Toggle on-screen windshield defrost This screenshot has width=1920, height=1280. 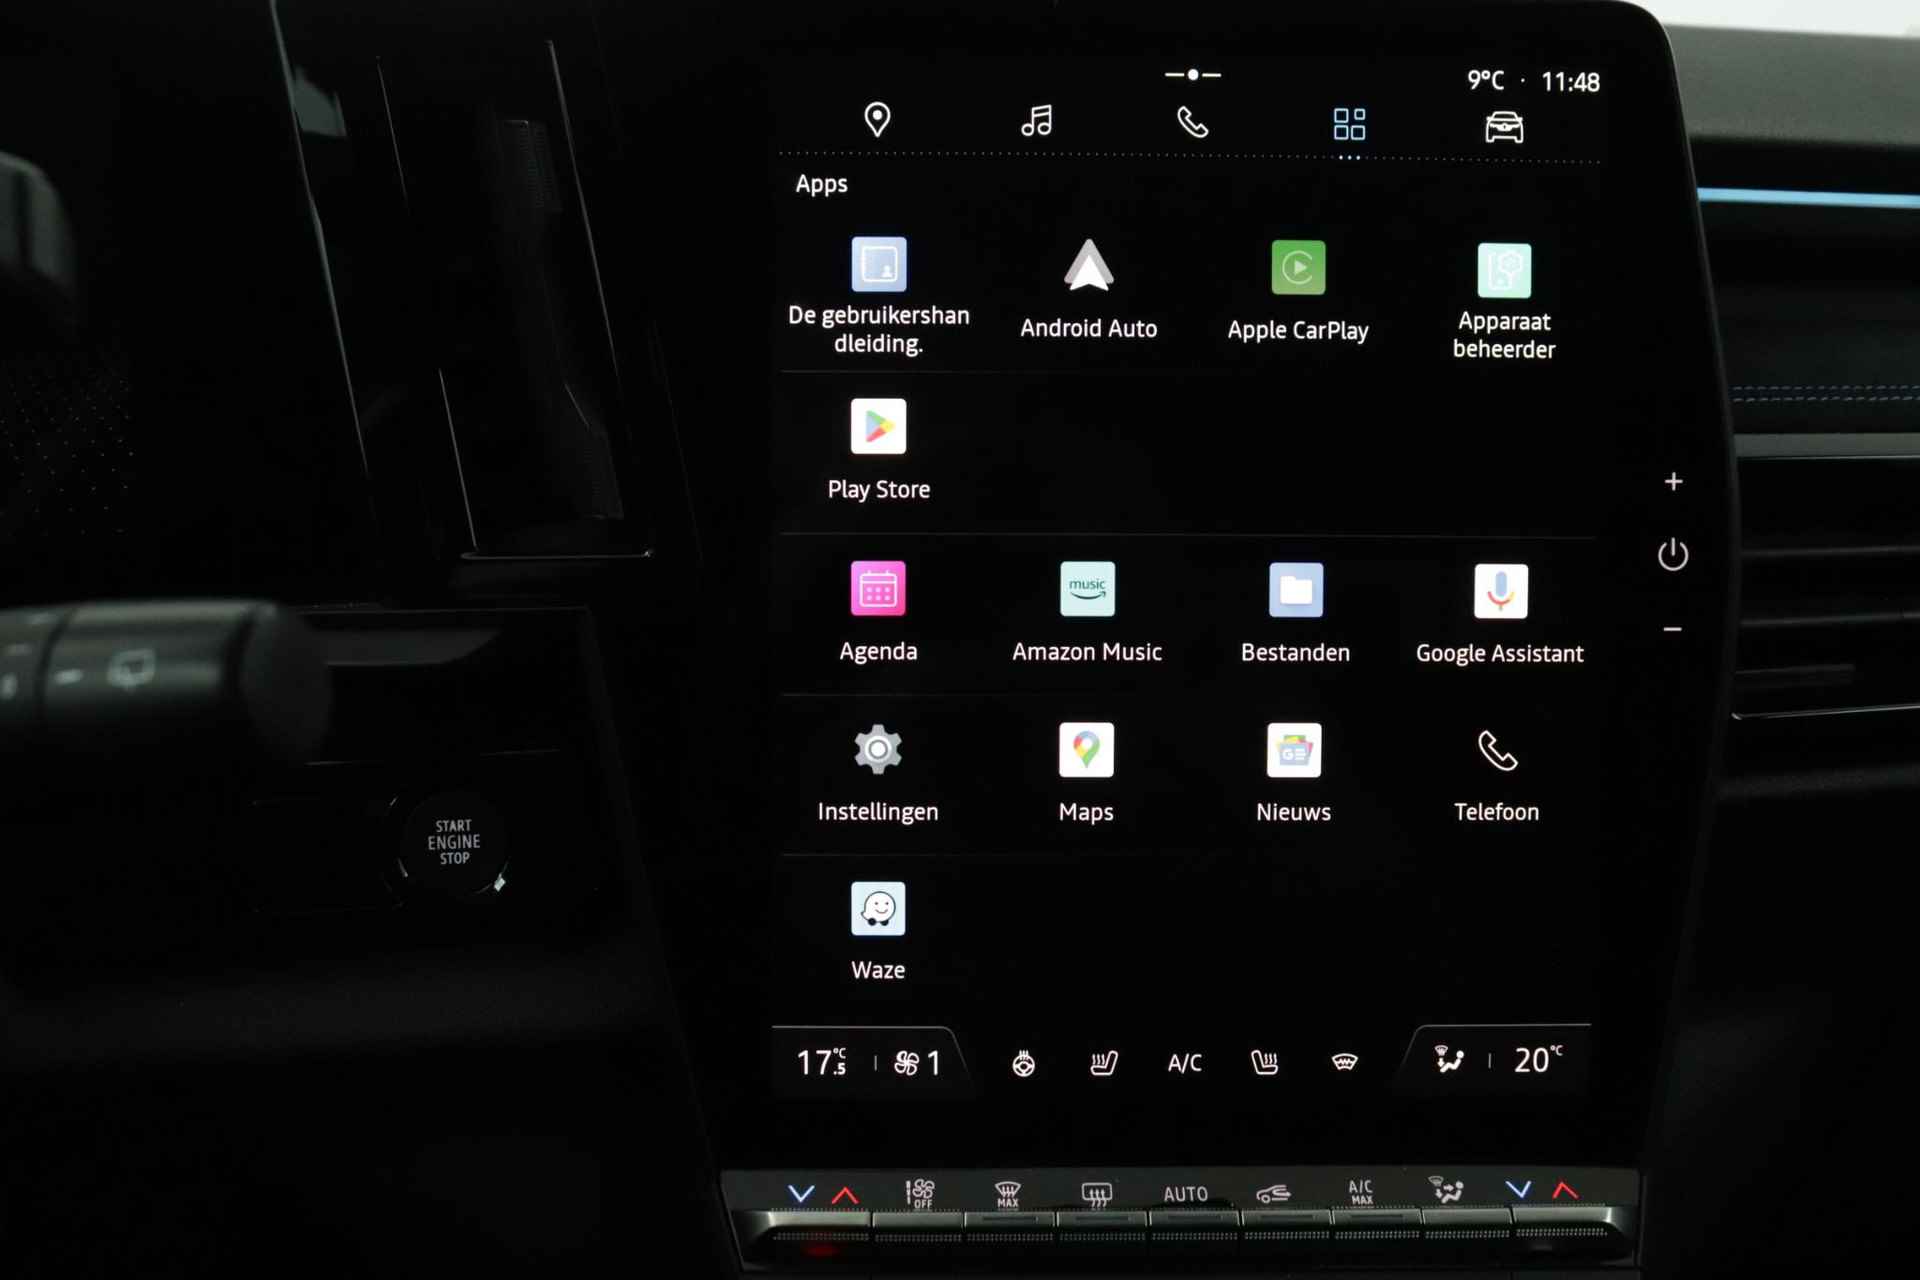1345,1062
